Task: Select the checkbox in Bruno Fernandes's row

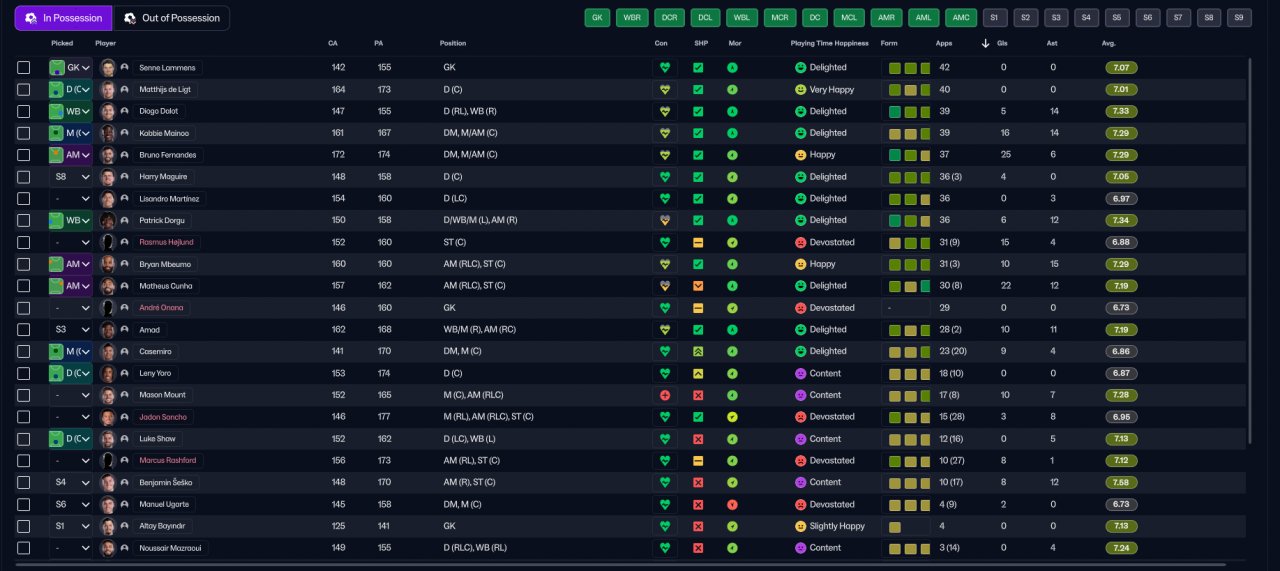Action: click(24, 155)
